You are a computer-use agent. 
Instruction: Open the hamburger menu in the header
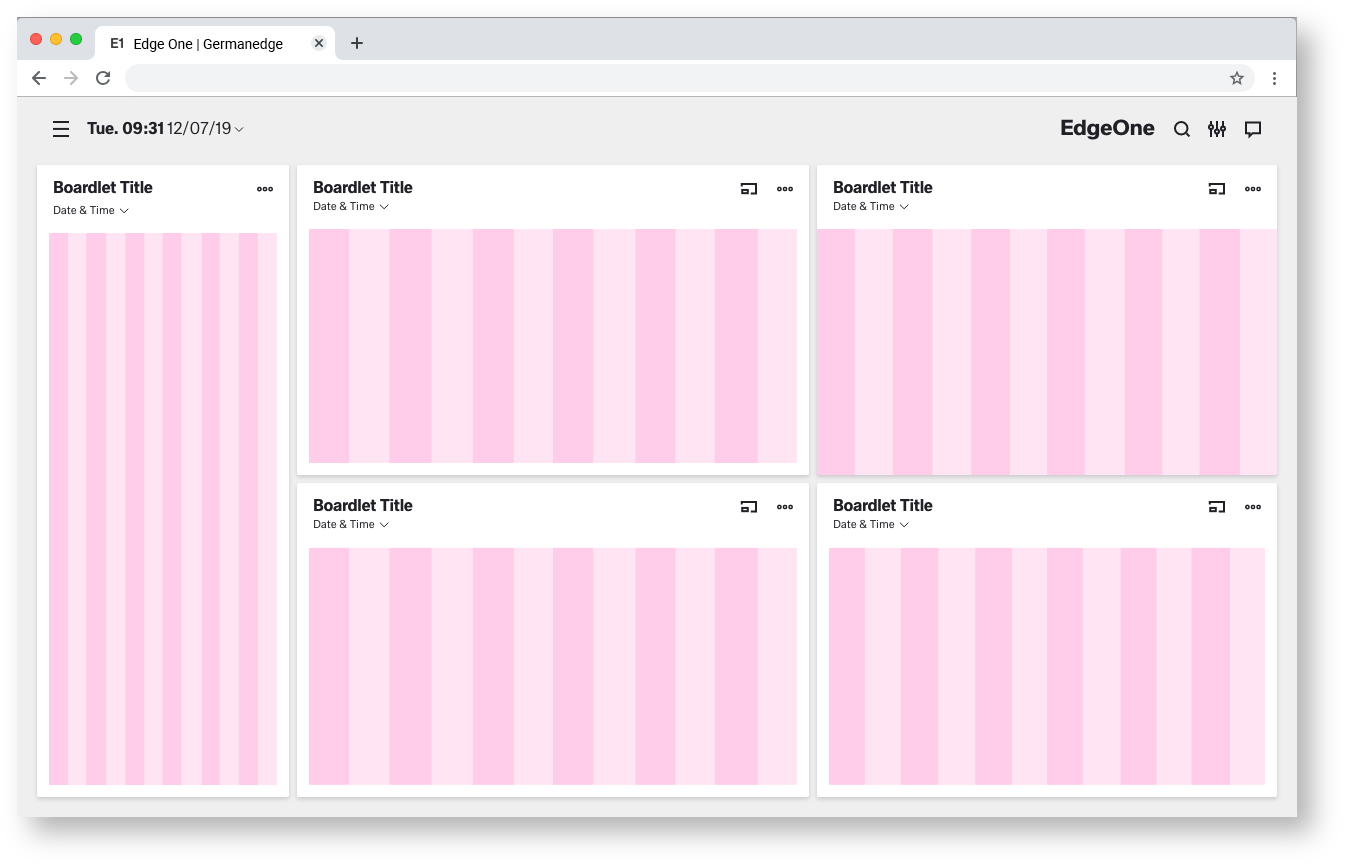tap(61, 129)
